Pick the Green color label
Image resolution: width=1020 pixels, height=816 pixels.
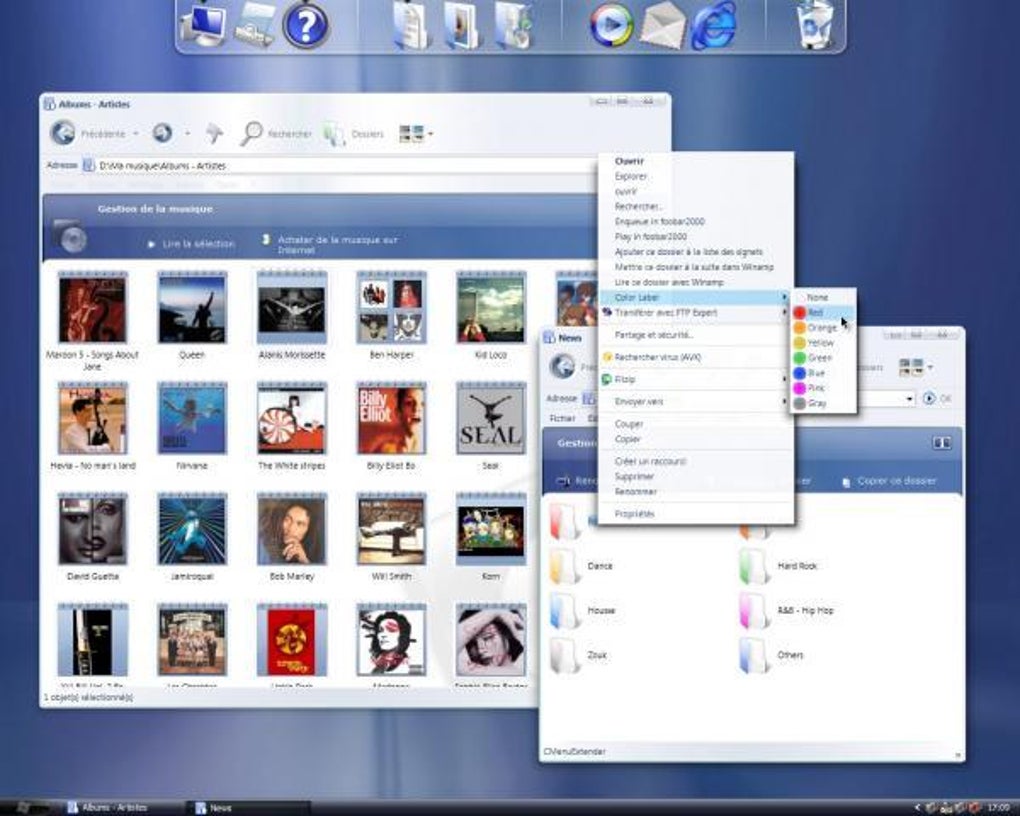(819, 358)
